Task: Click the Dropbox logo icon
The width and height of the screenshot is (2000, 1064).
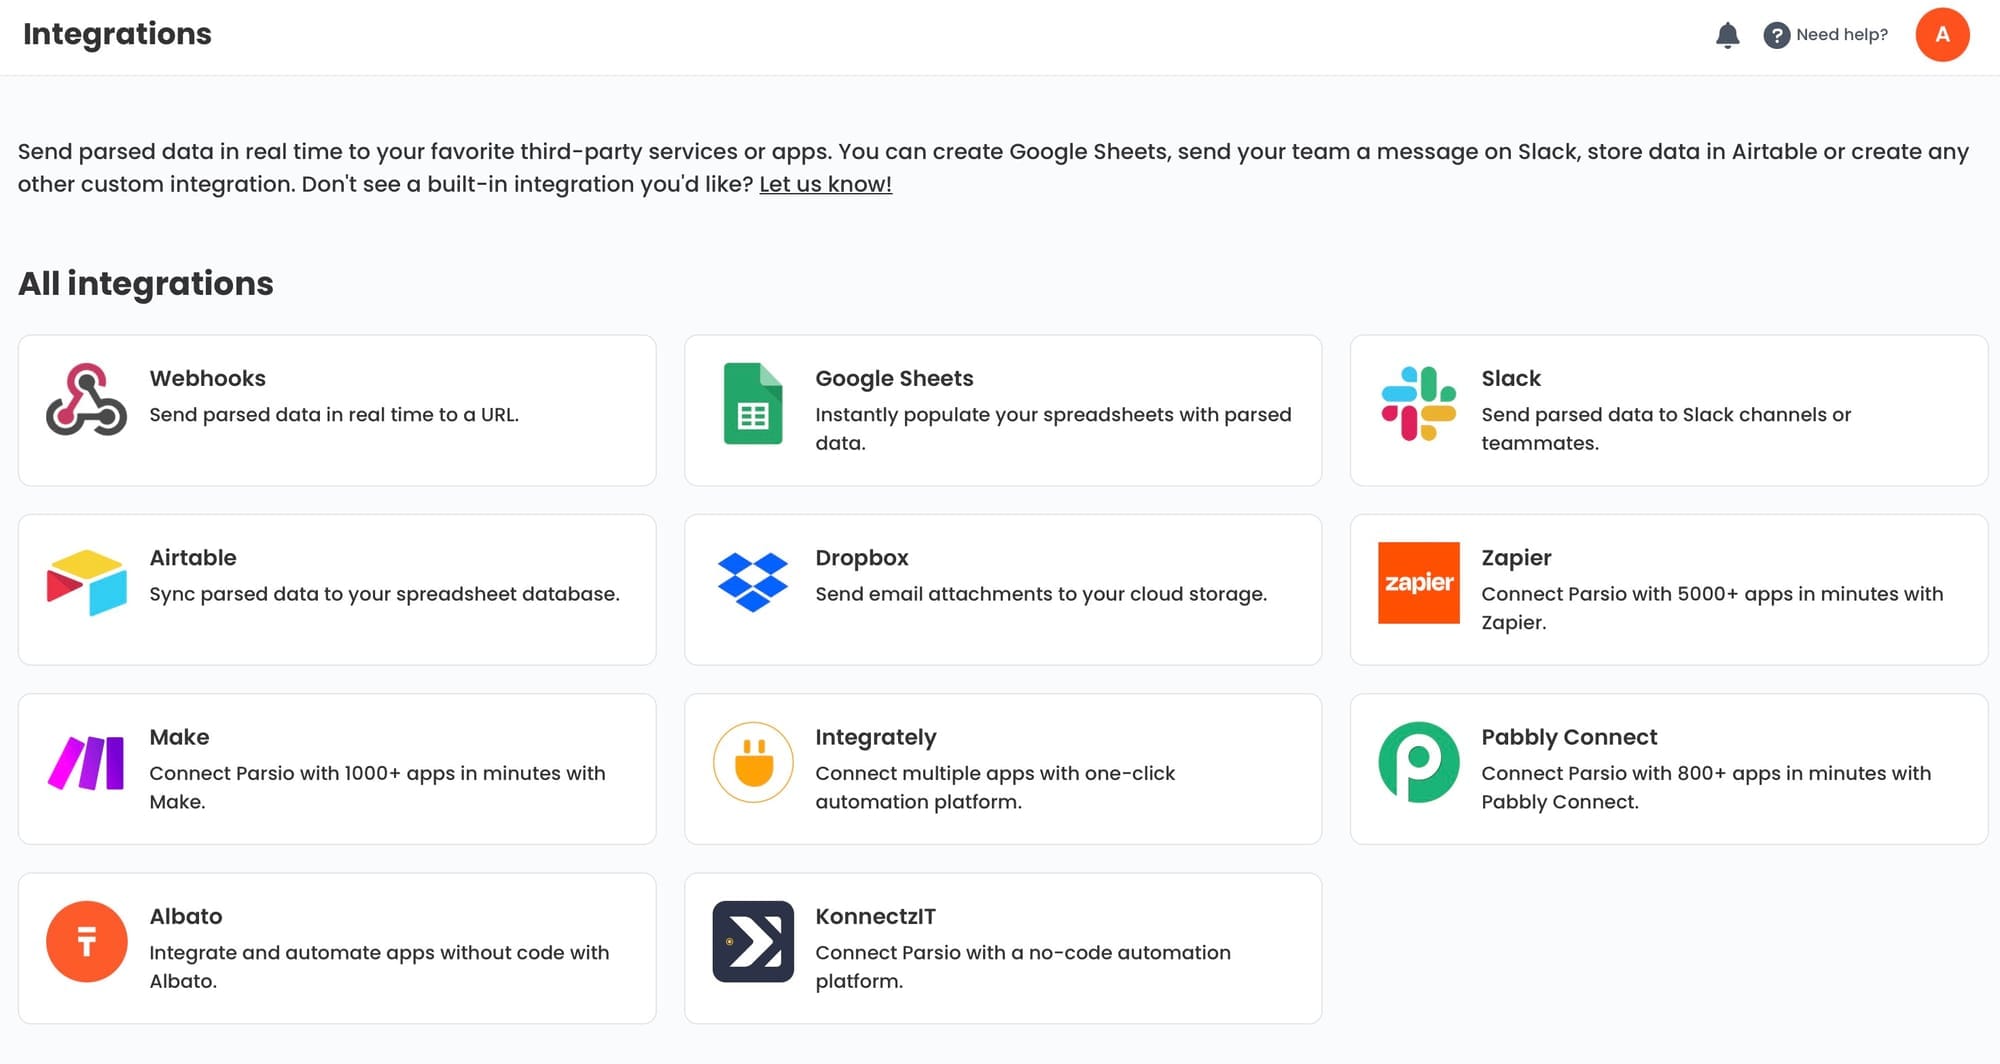Action: (x=752, y=582)
